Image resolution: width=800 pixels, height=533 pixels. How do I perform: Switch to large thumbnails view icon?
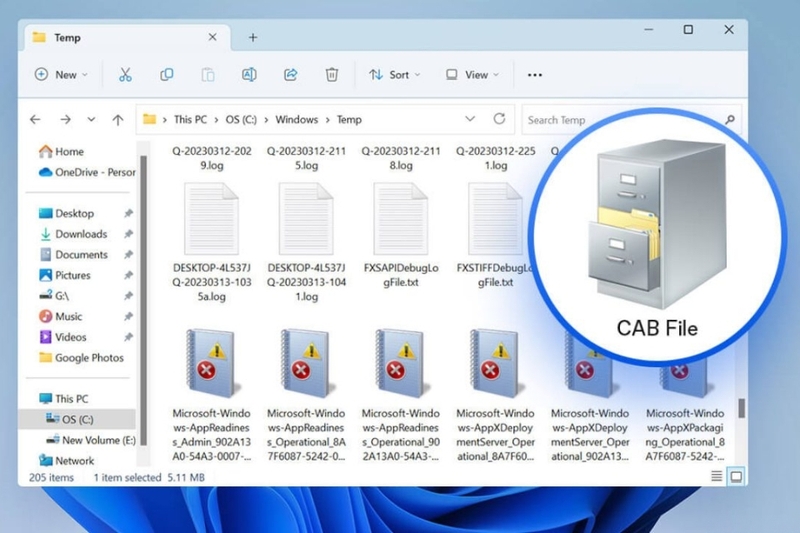(x=736, y=477)
